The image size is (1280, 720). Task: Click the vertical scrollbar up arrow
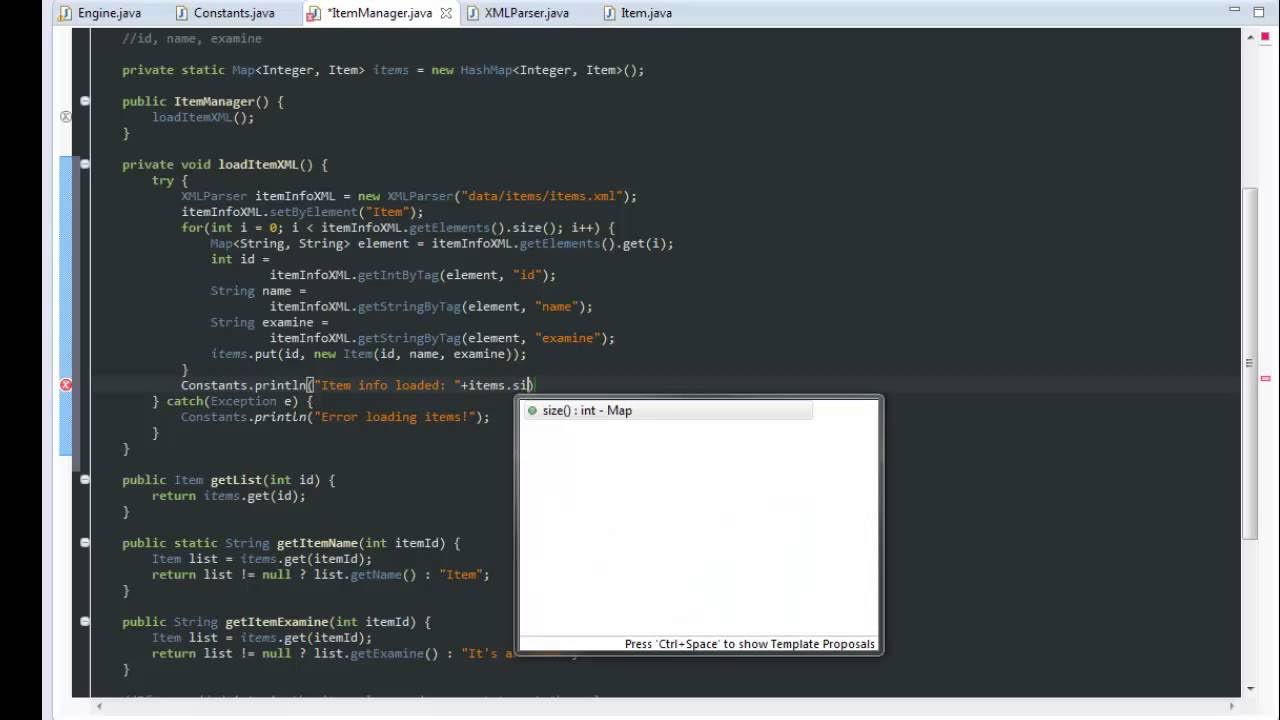coord(1250,37)
